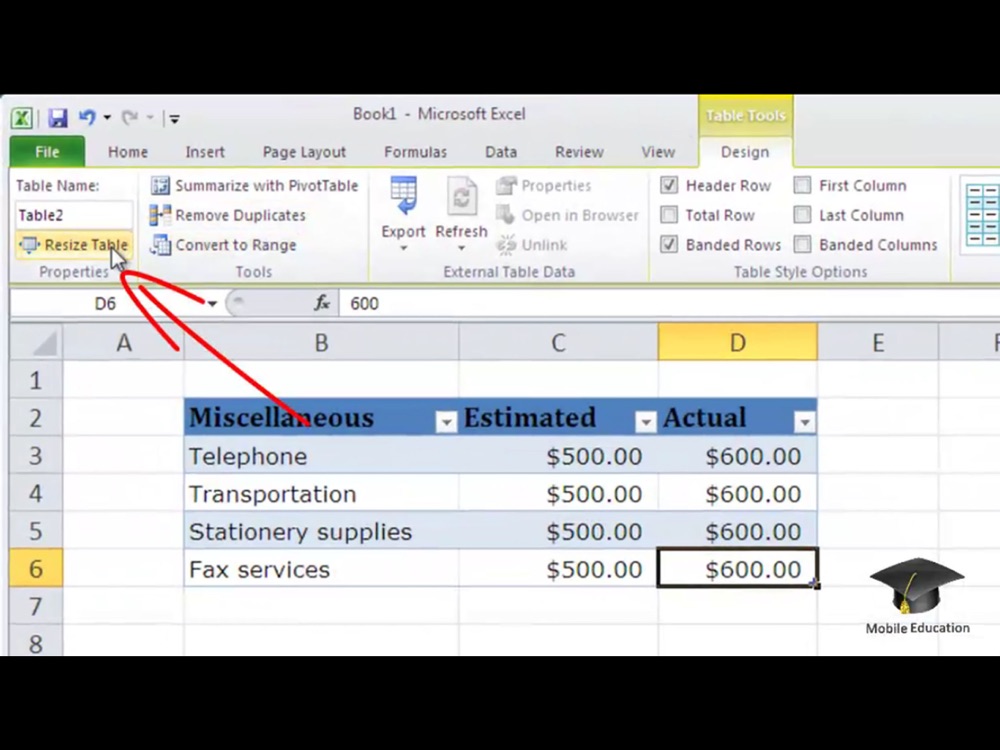This screenshot has height=750, width=1000.
Task: Open the File tab
Action: (x=47, y=152)
